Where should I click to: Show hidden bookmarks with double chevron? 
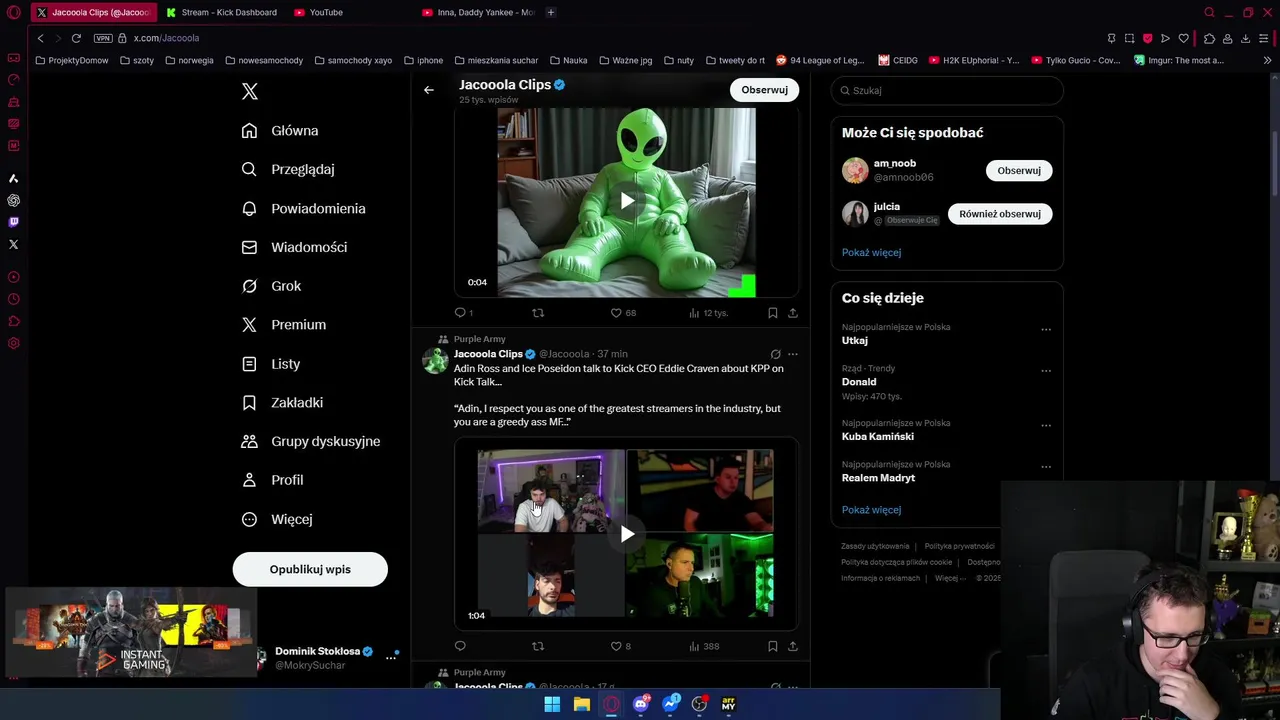click(x=1268, y=60)
